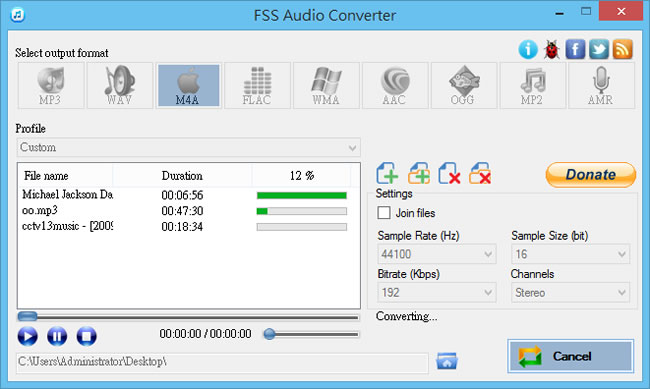Open the Facebook icon
650x389 pixels.
[x=575, y=50]
